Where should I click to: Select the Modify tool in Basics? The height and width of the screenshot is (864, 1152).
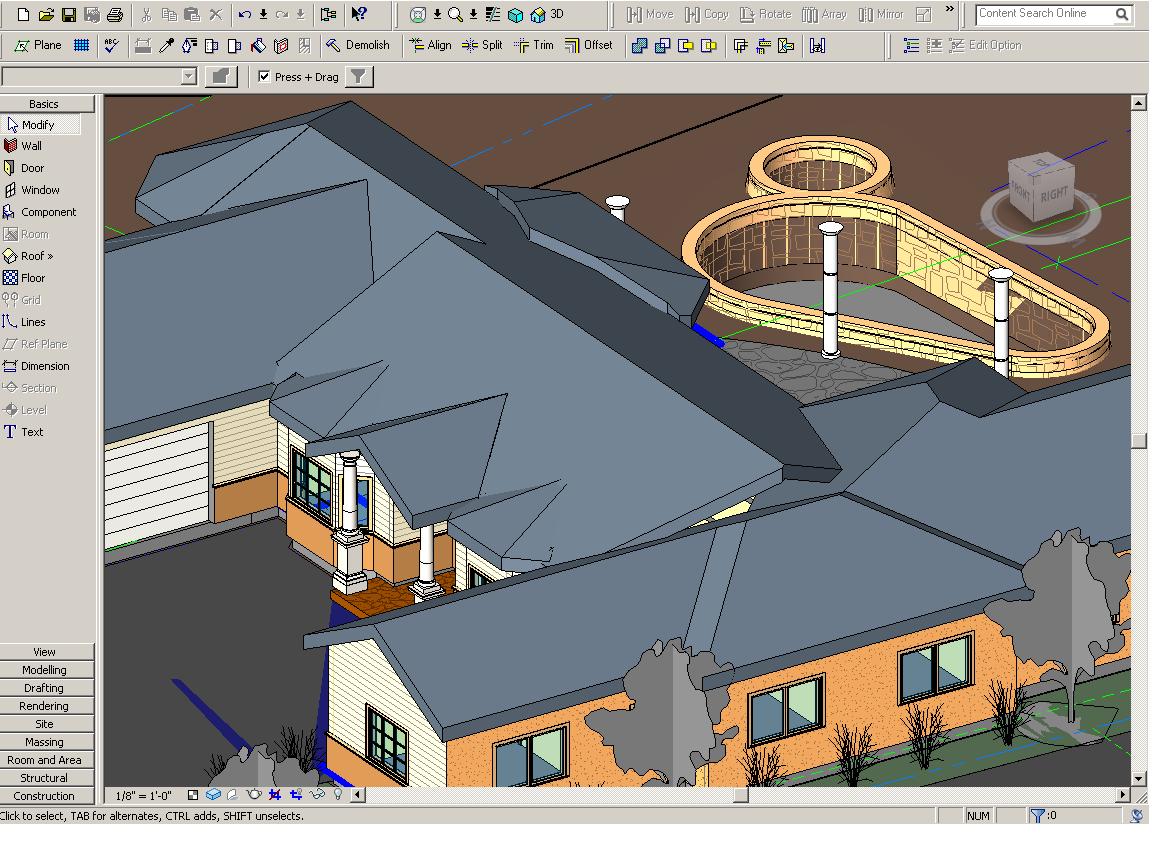40,125
